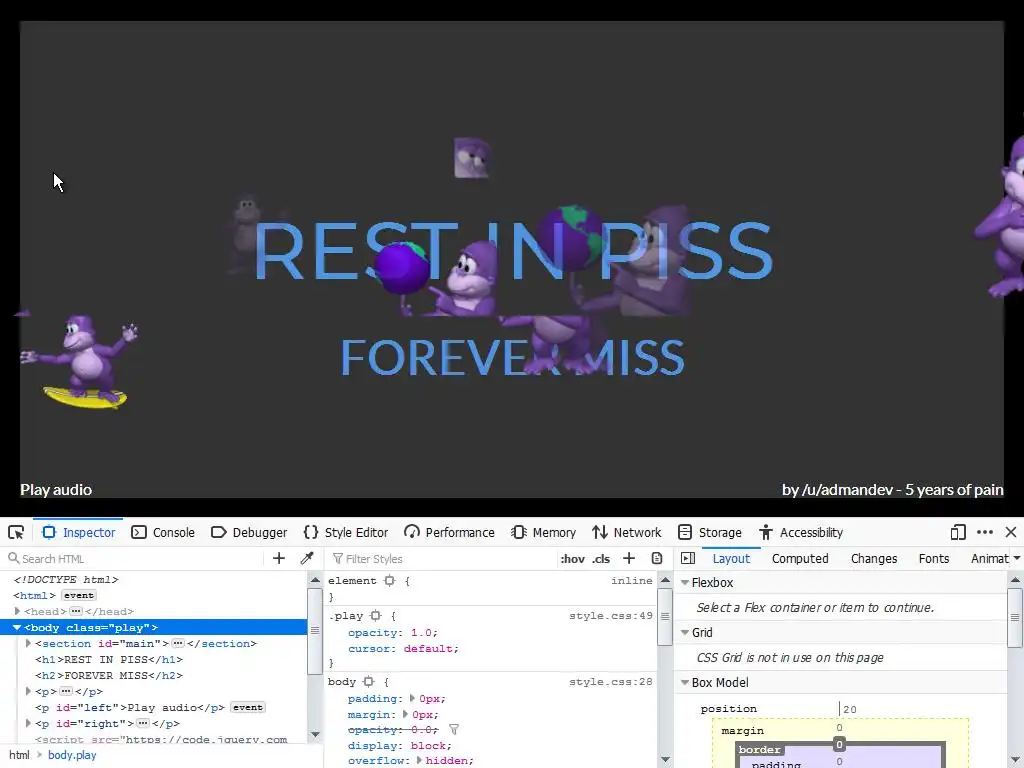Highlight elements matching element selector

tap(390, 581)
